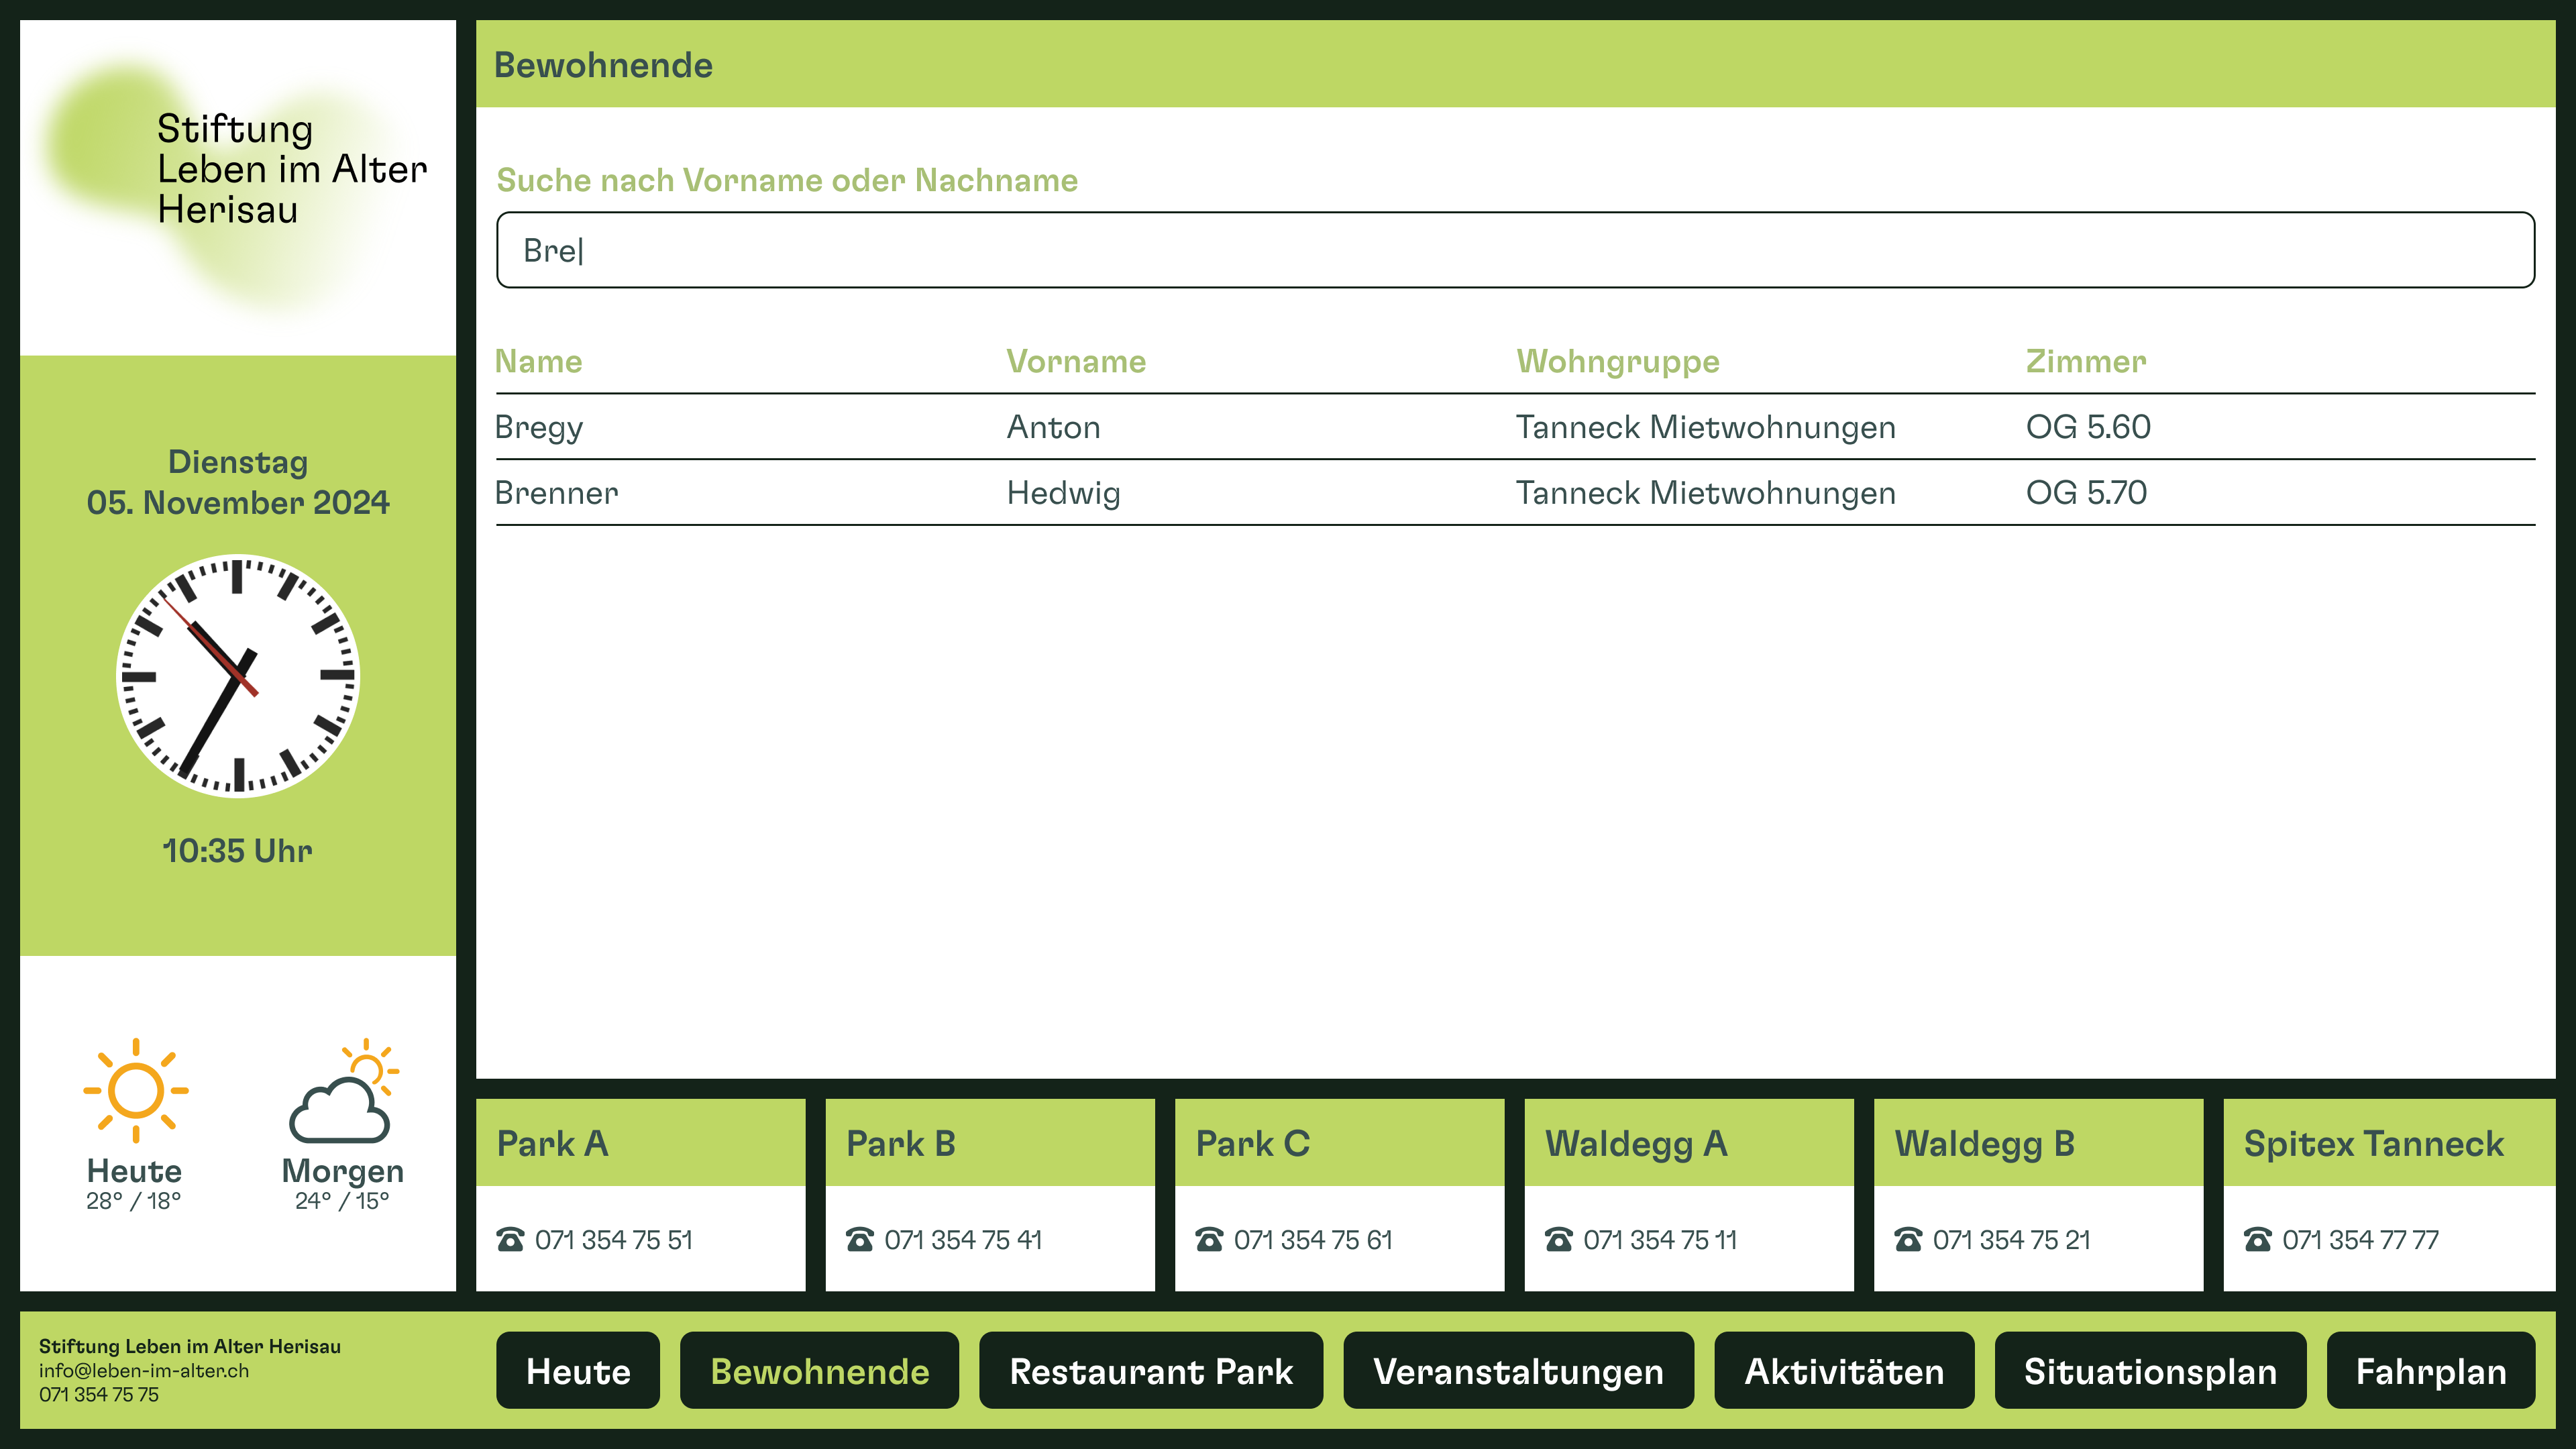Select the Brenner Hedwig resident row
The height and width of the screenshot is (1449, 2576).
pos(1514,493)
